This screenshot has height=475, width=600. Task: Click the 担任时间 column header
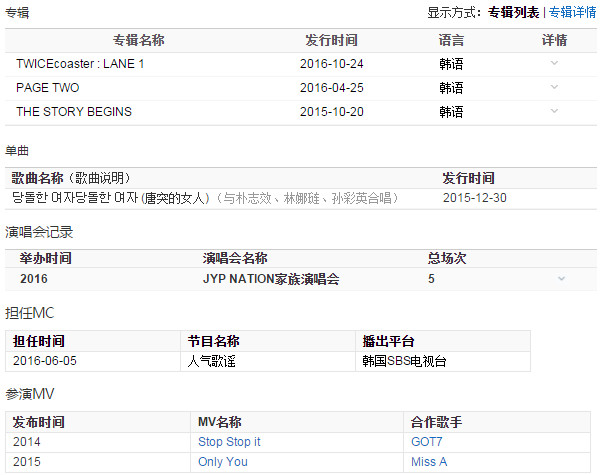pyautogui.click(x=39, y=341)
